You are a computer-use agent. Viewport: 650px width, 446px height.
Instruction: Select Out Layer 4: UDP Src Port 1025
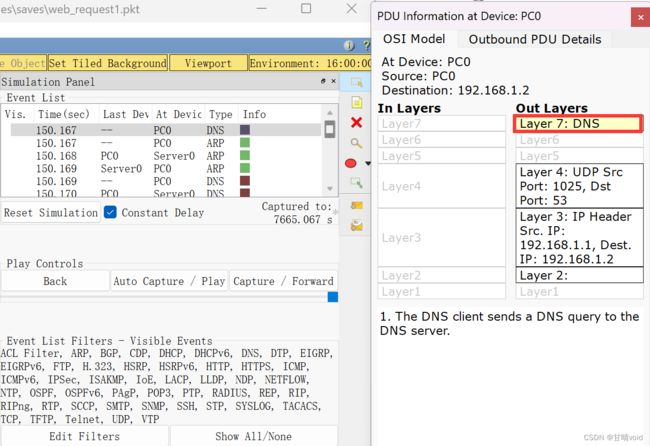tap(579, 186)
